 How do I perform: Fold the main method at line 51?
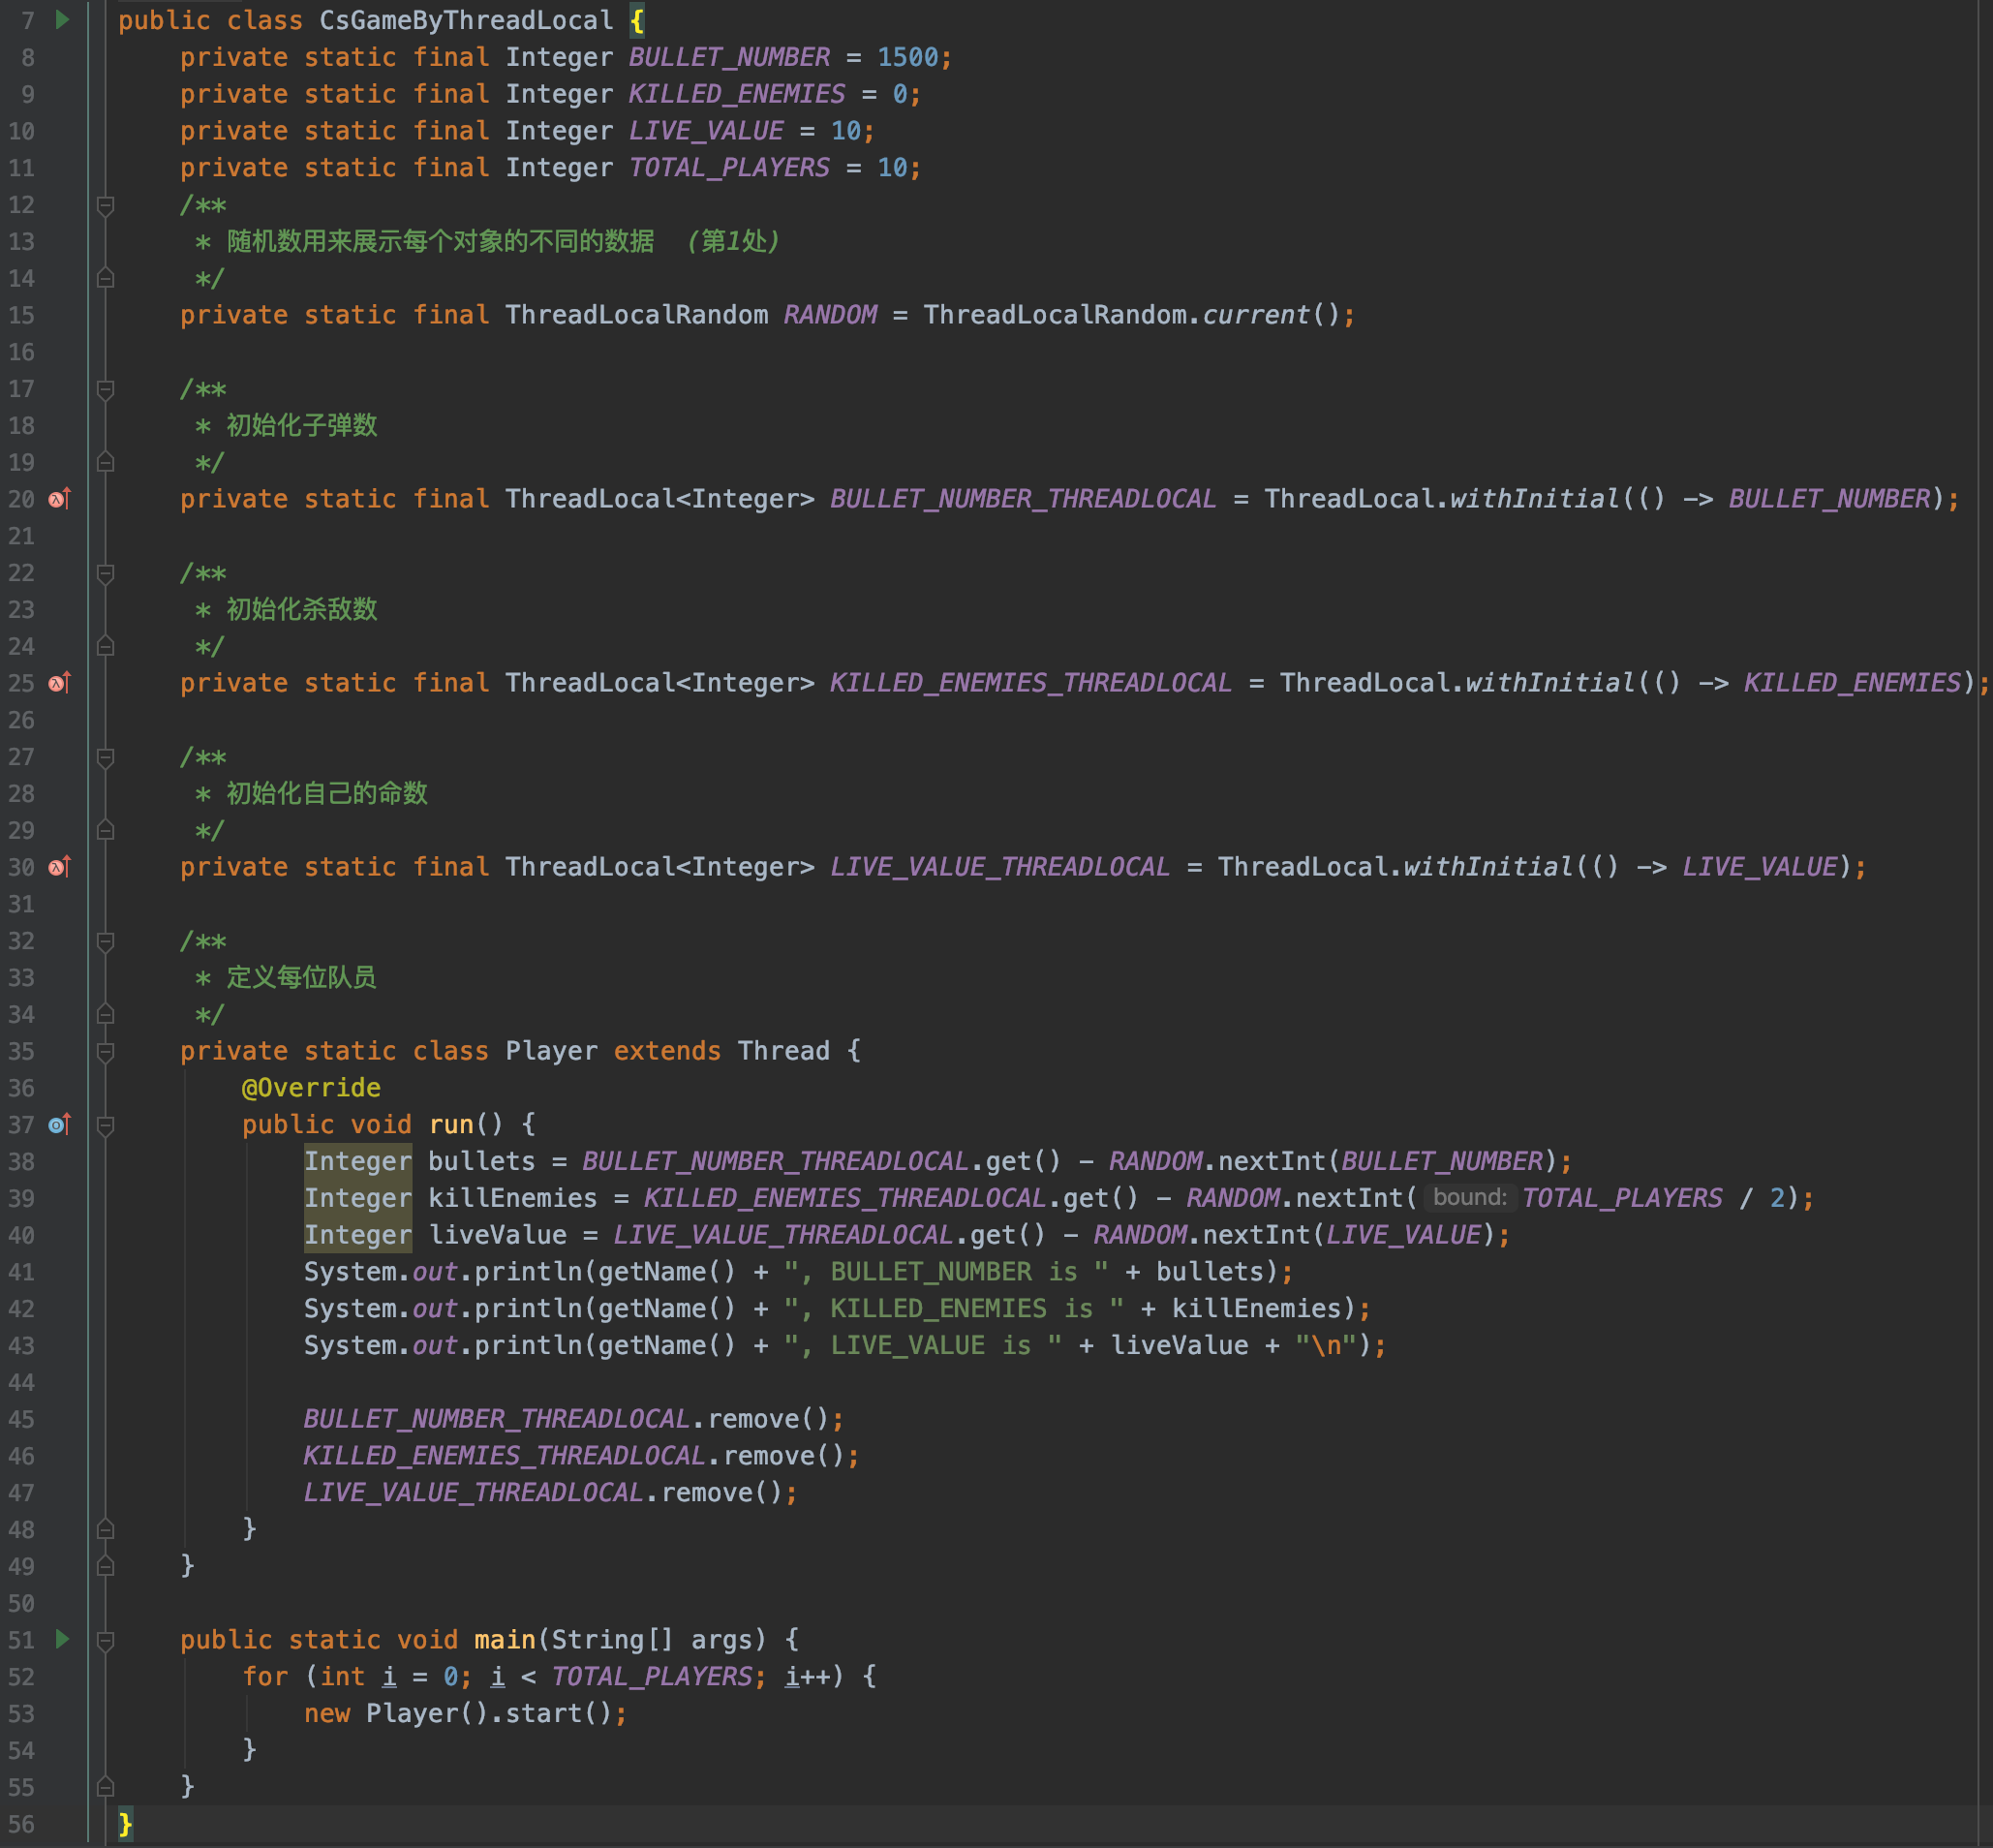click(105, 1641)
